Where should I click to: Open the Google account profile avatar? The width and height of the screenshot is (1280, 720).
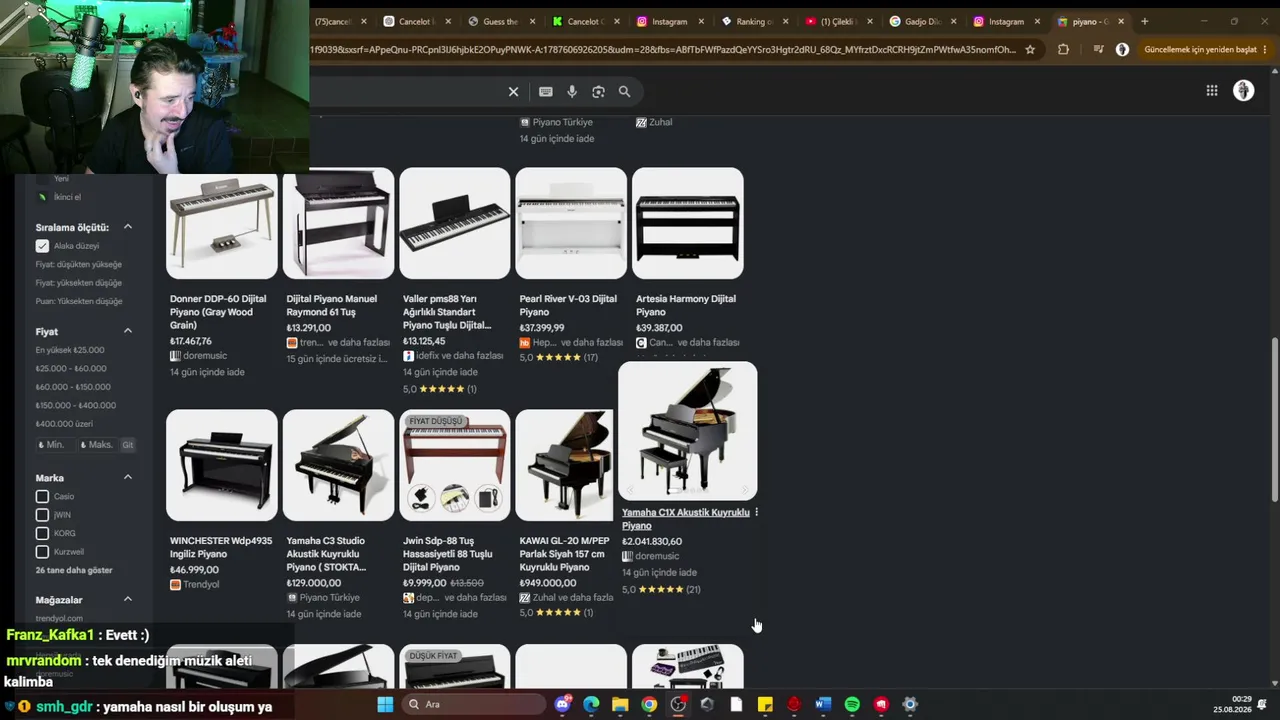[1243, 91]
